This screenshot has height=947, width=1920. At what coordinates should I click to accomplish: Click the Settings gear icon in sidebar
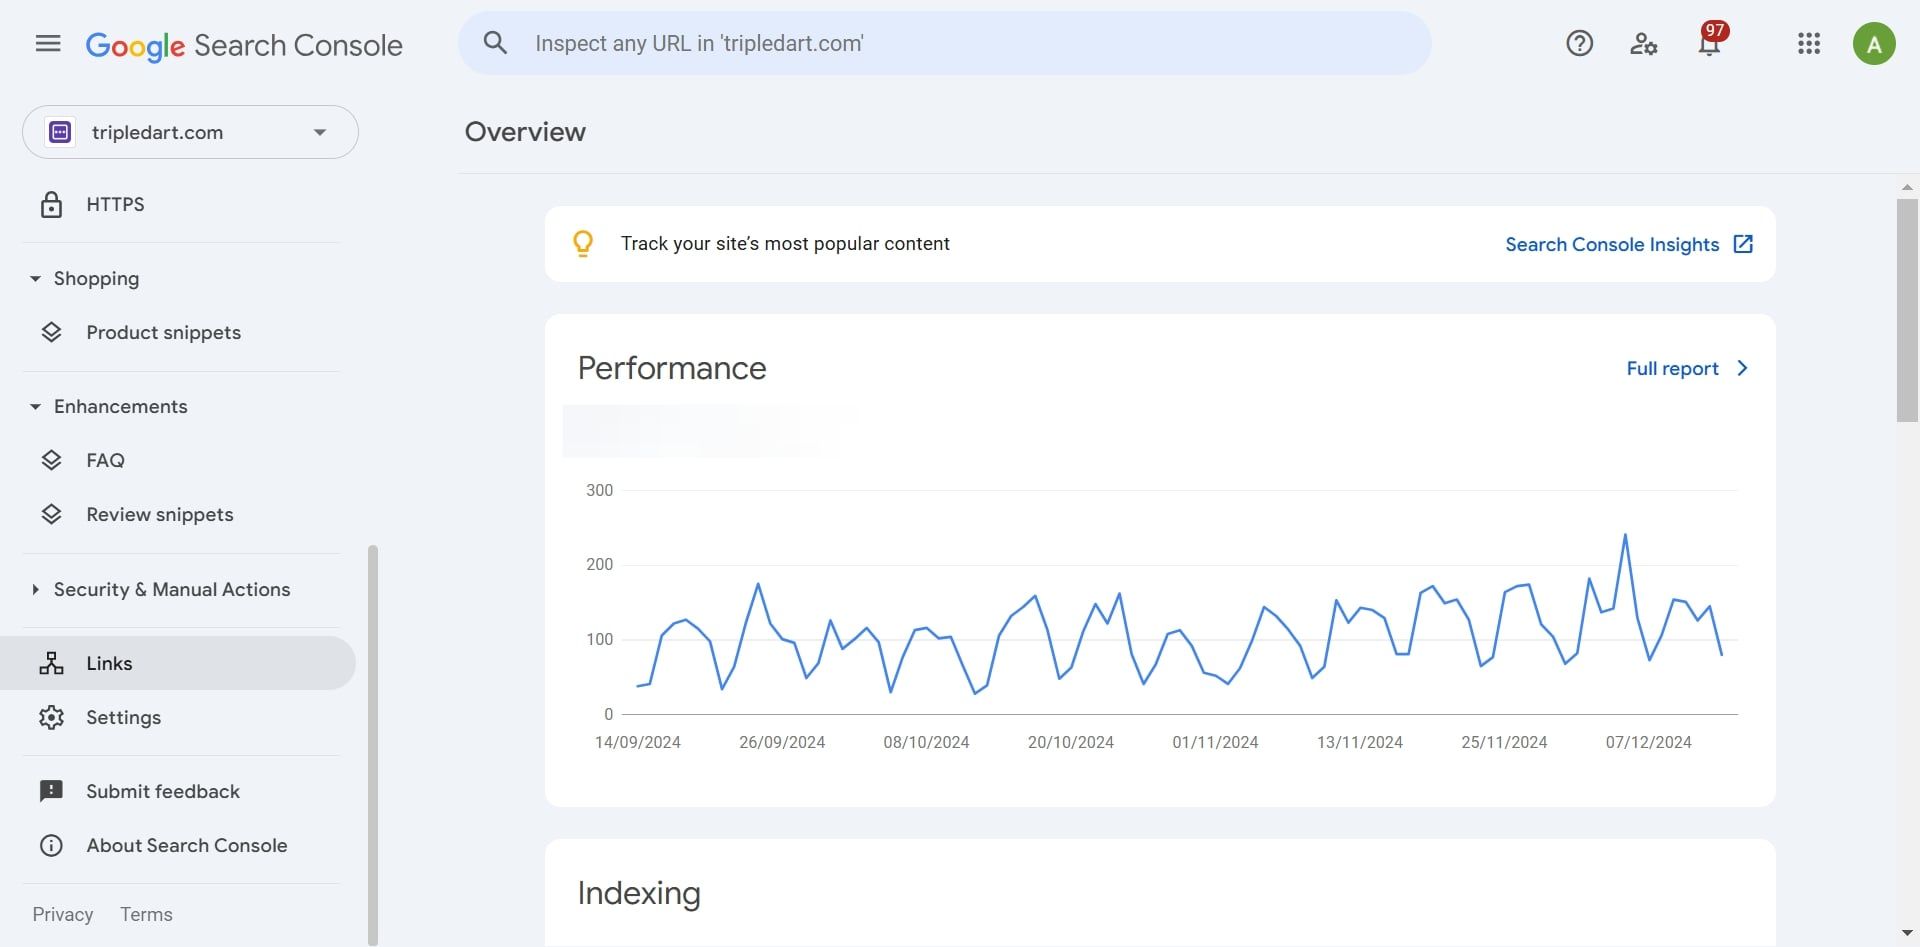(51, 717)
